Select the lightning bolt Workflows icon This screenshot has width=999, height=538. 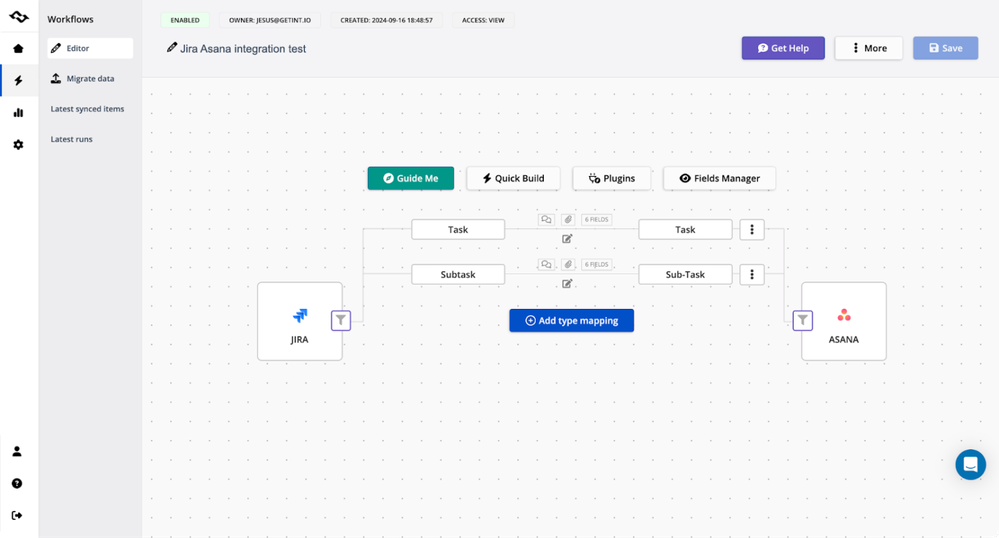[x=18, y=80]
